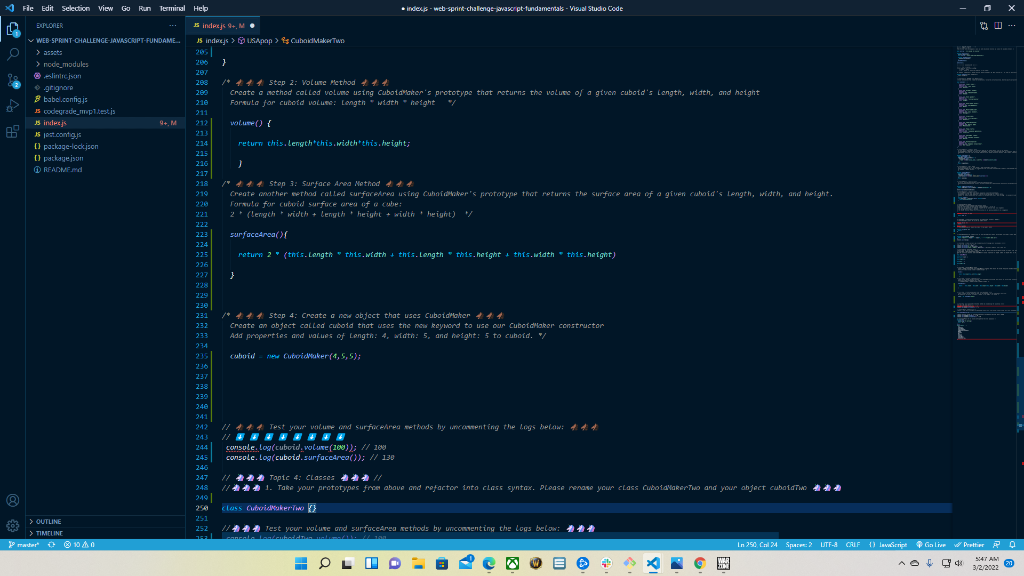Open README.md in the file explorer
This screenshot has height=576, width=1024.
point(62,170)
